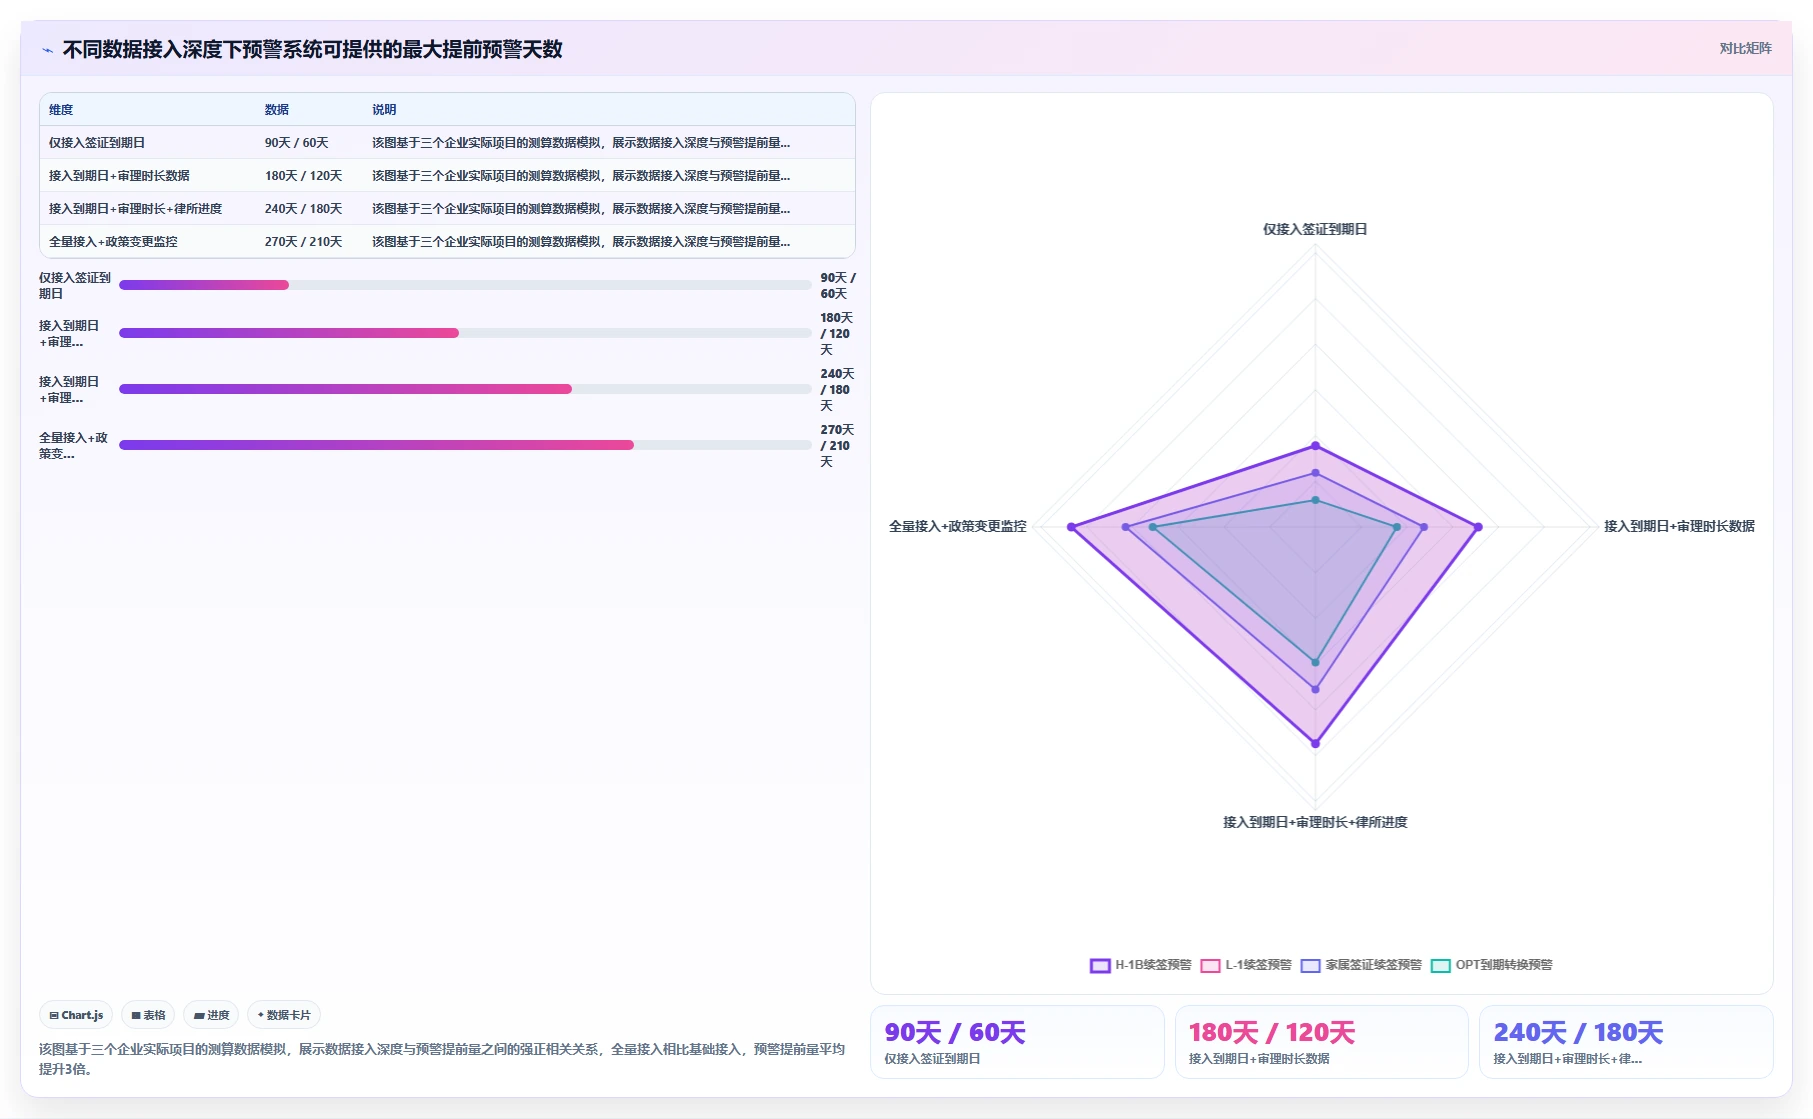Click the 进度 tag chip

pos(211,1015)
